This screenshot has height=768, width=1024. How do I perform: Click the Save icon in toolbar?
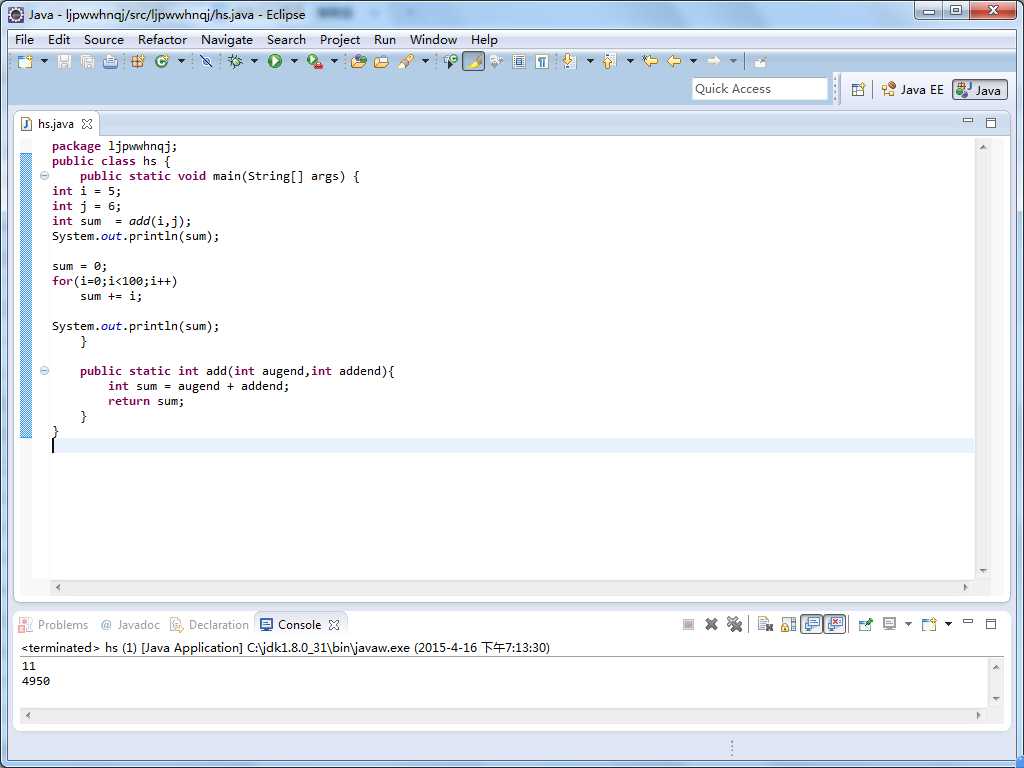64,62
